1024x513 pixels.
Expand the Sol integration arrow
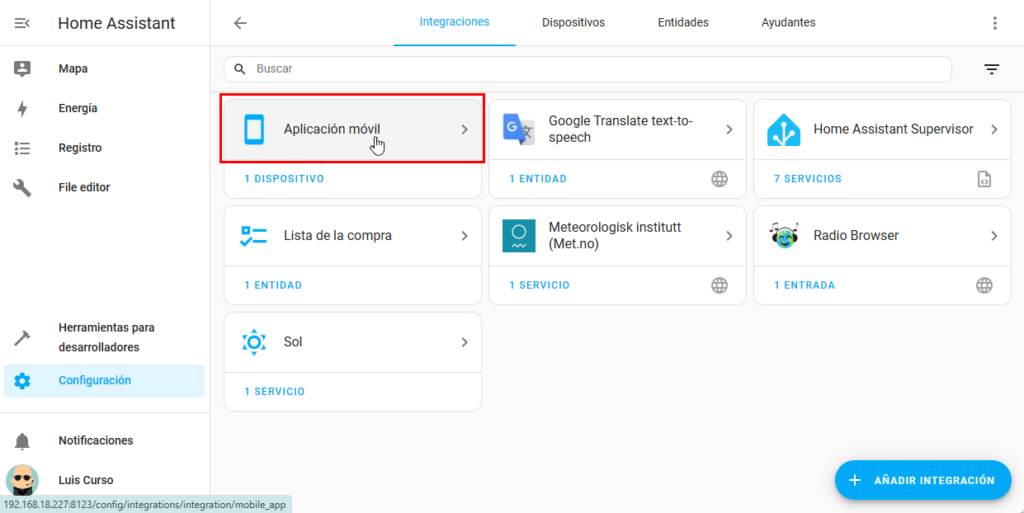pyautogui.click(x=464, y=342)
